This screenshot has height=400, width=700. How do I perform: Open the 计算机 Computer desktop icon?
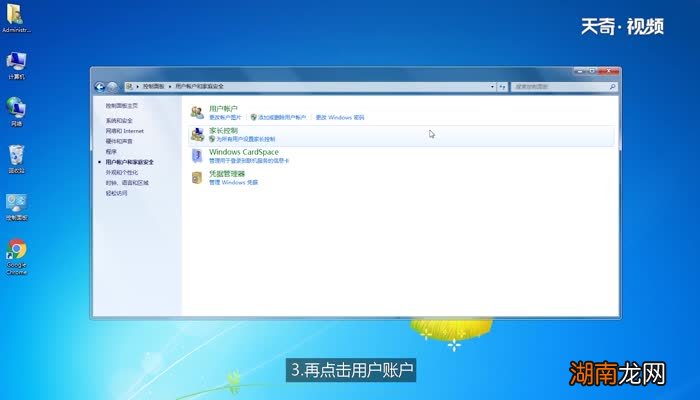(16, 66)
